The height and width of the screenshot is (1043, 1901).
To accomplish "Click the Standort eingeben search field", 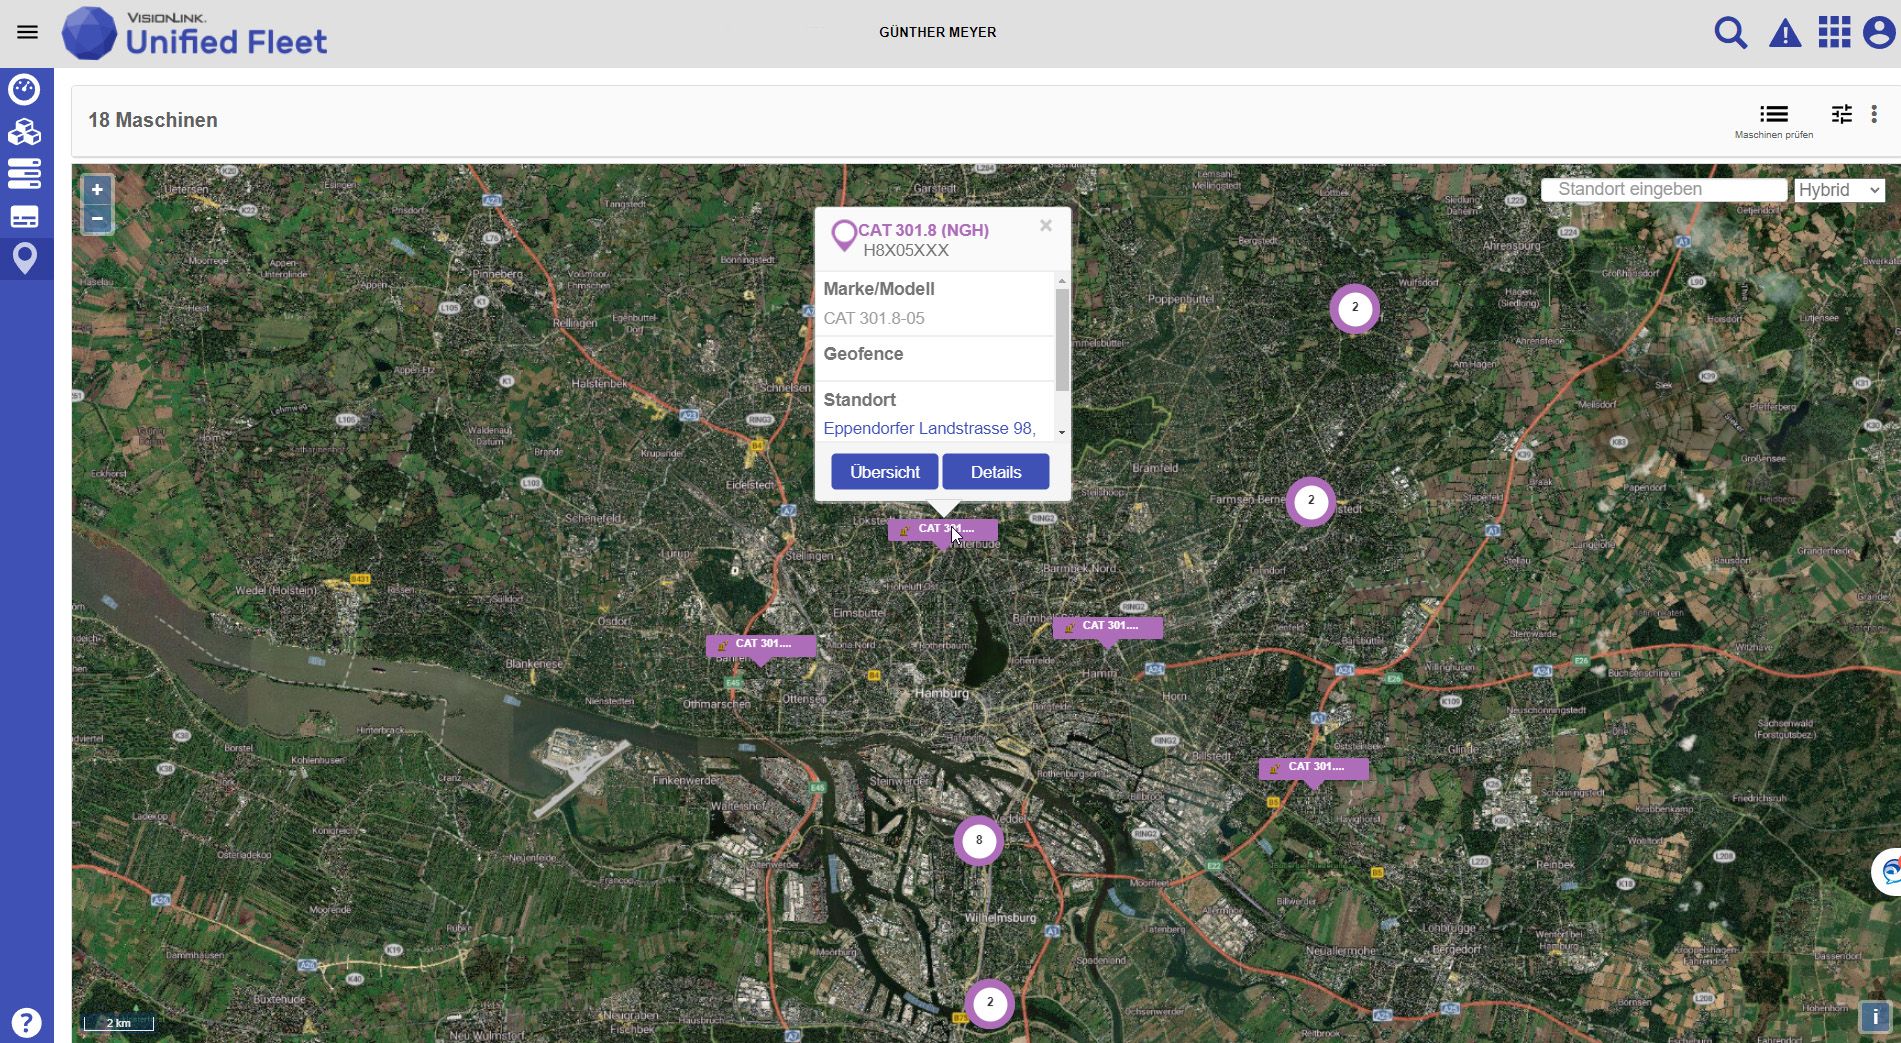I will point(1664,190).
